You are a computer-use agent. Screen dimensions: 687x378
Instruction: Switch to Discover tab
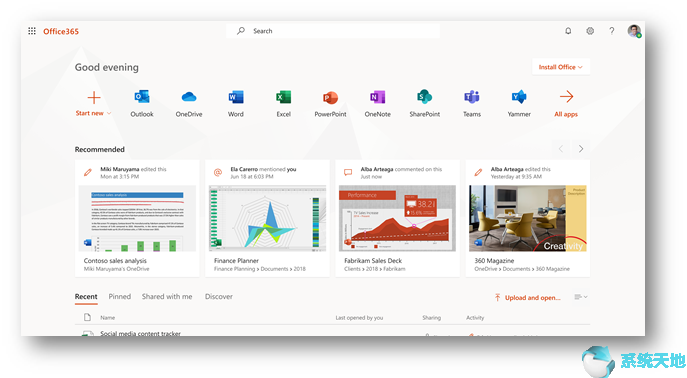pyautogui.click(x=219, y=297)
